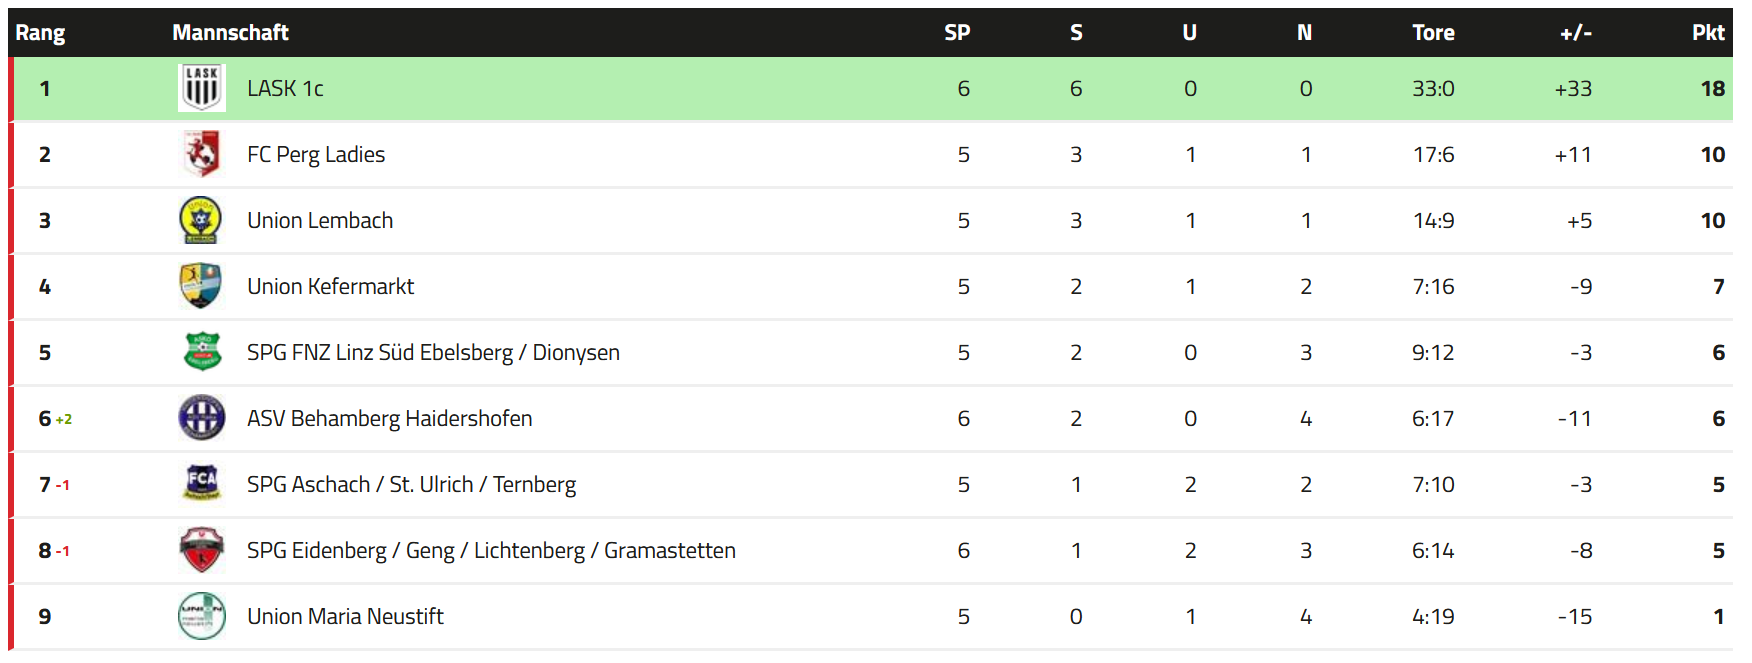1752x663 pixels.
Task: Open the LASK 1c team link
Action: coord(285,88)
